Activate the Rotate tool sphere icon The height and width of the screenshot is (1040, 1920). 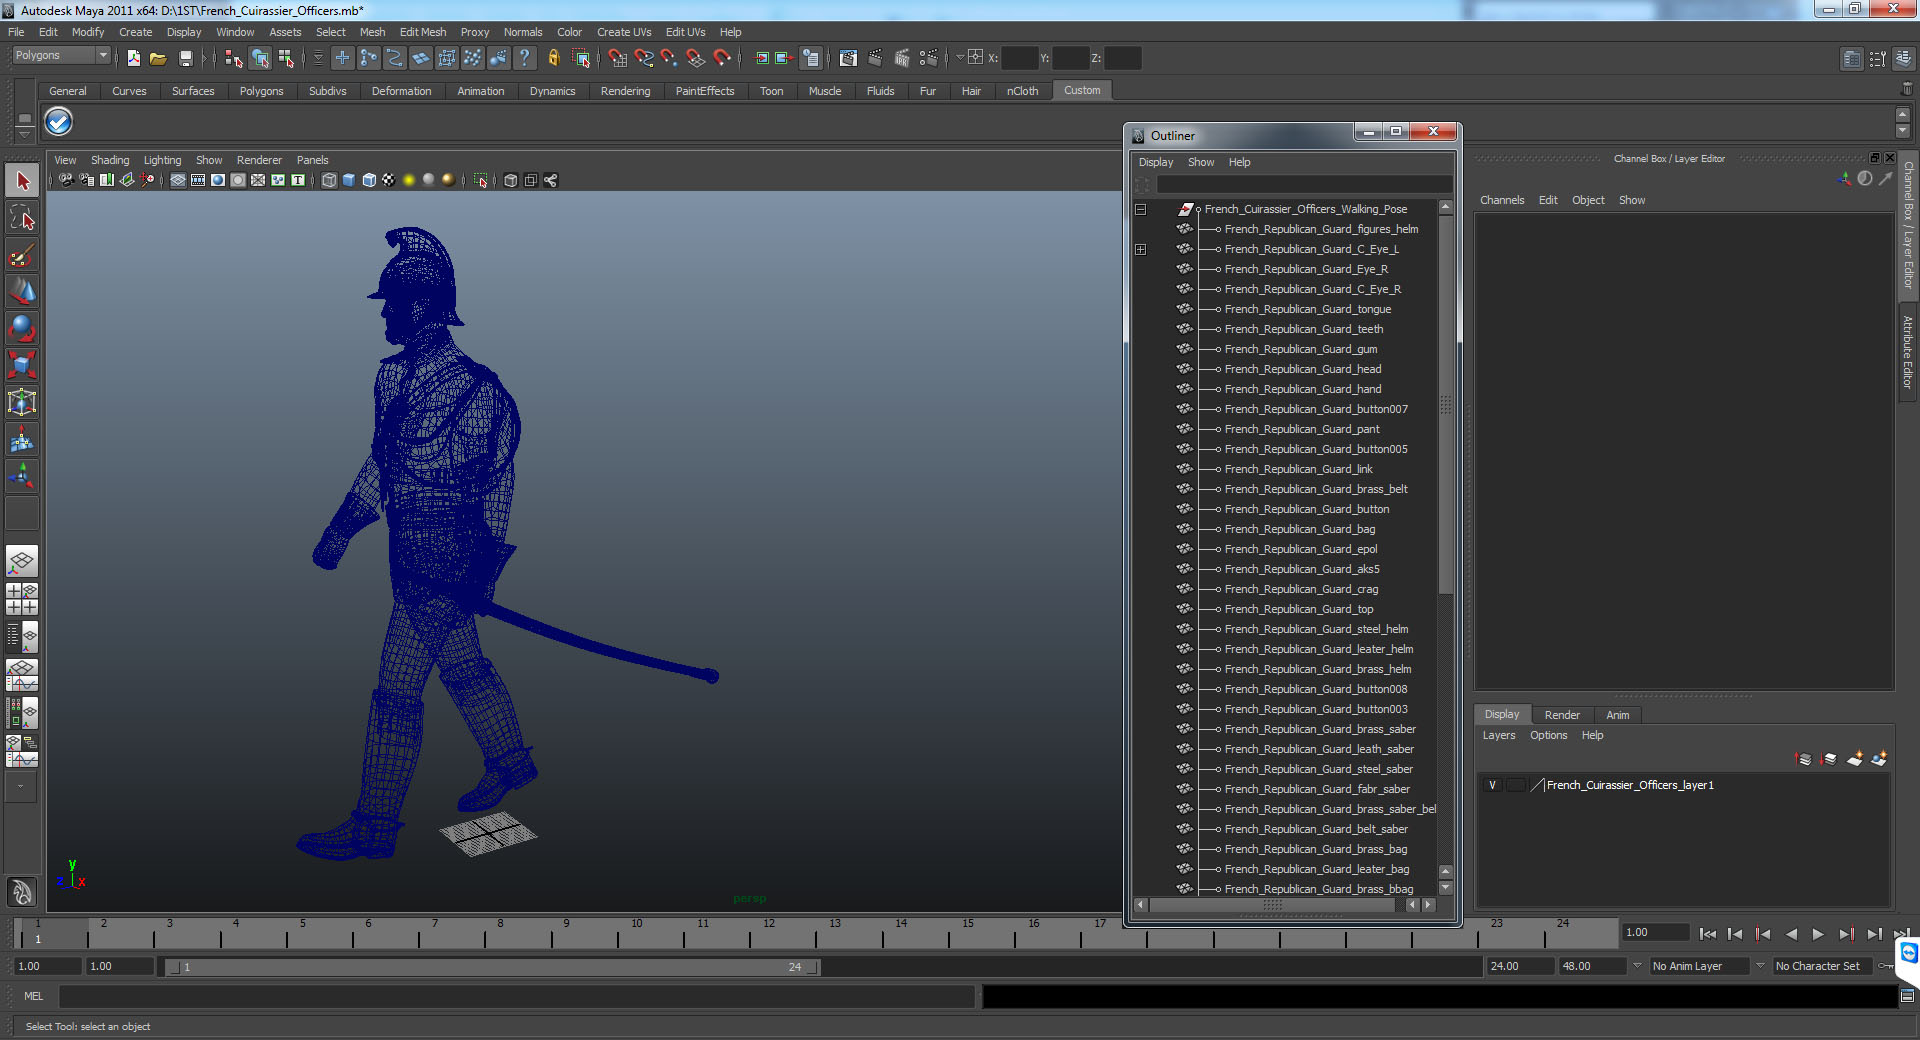click(x=22, y=329)
